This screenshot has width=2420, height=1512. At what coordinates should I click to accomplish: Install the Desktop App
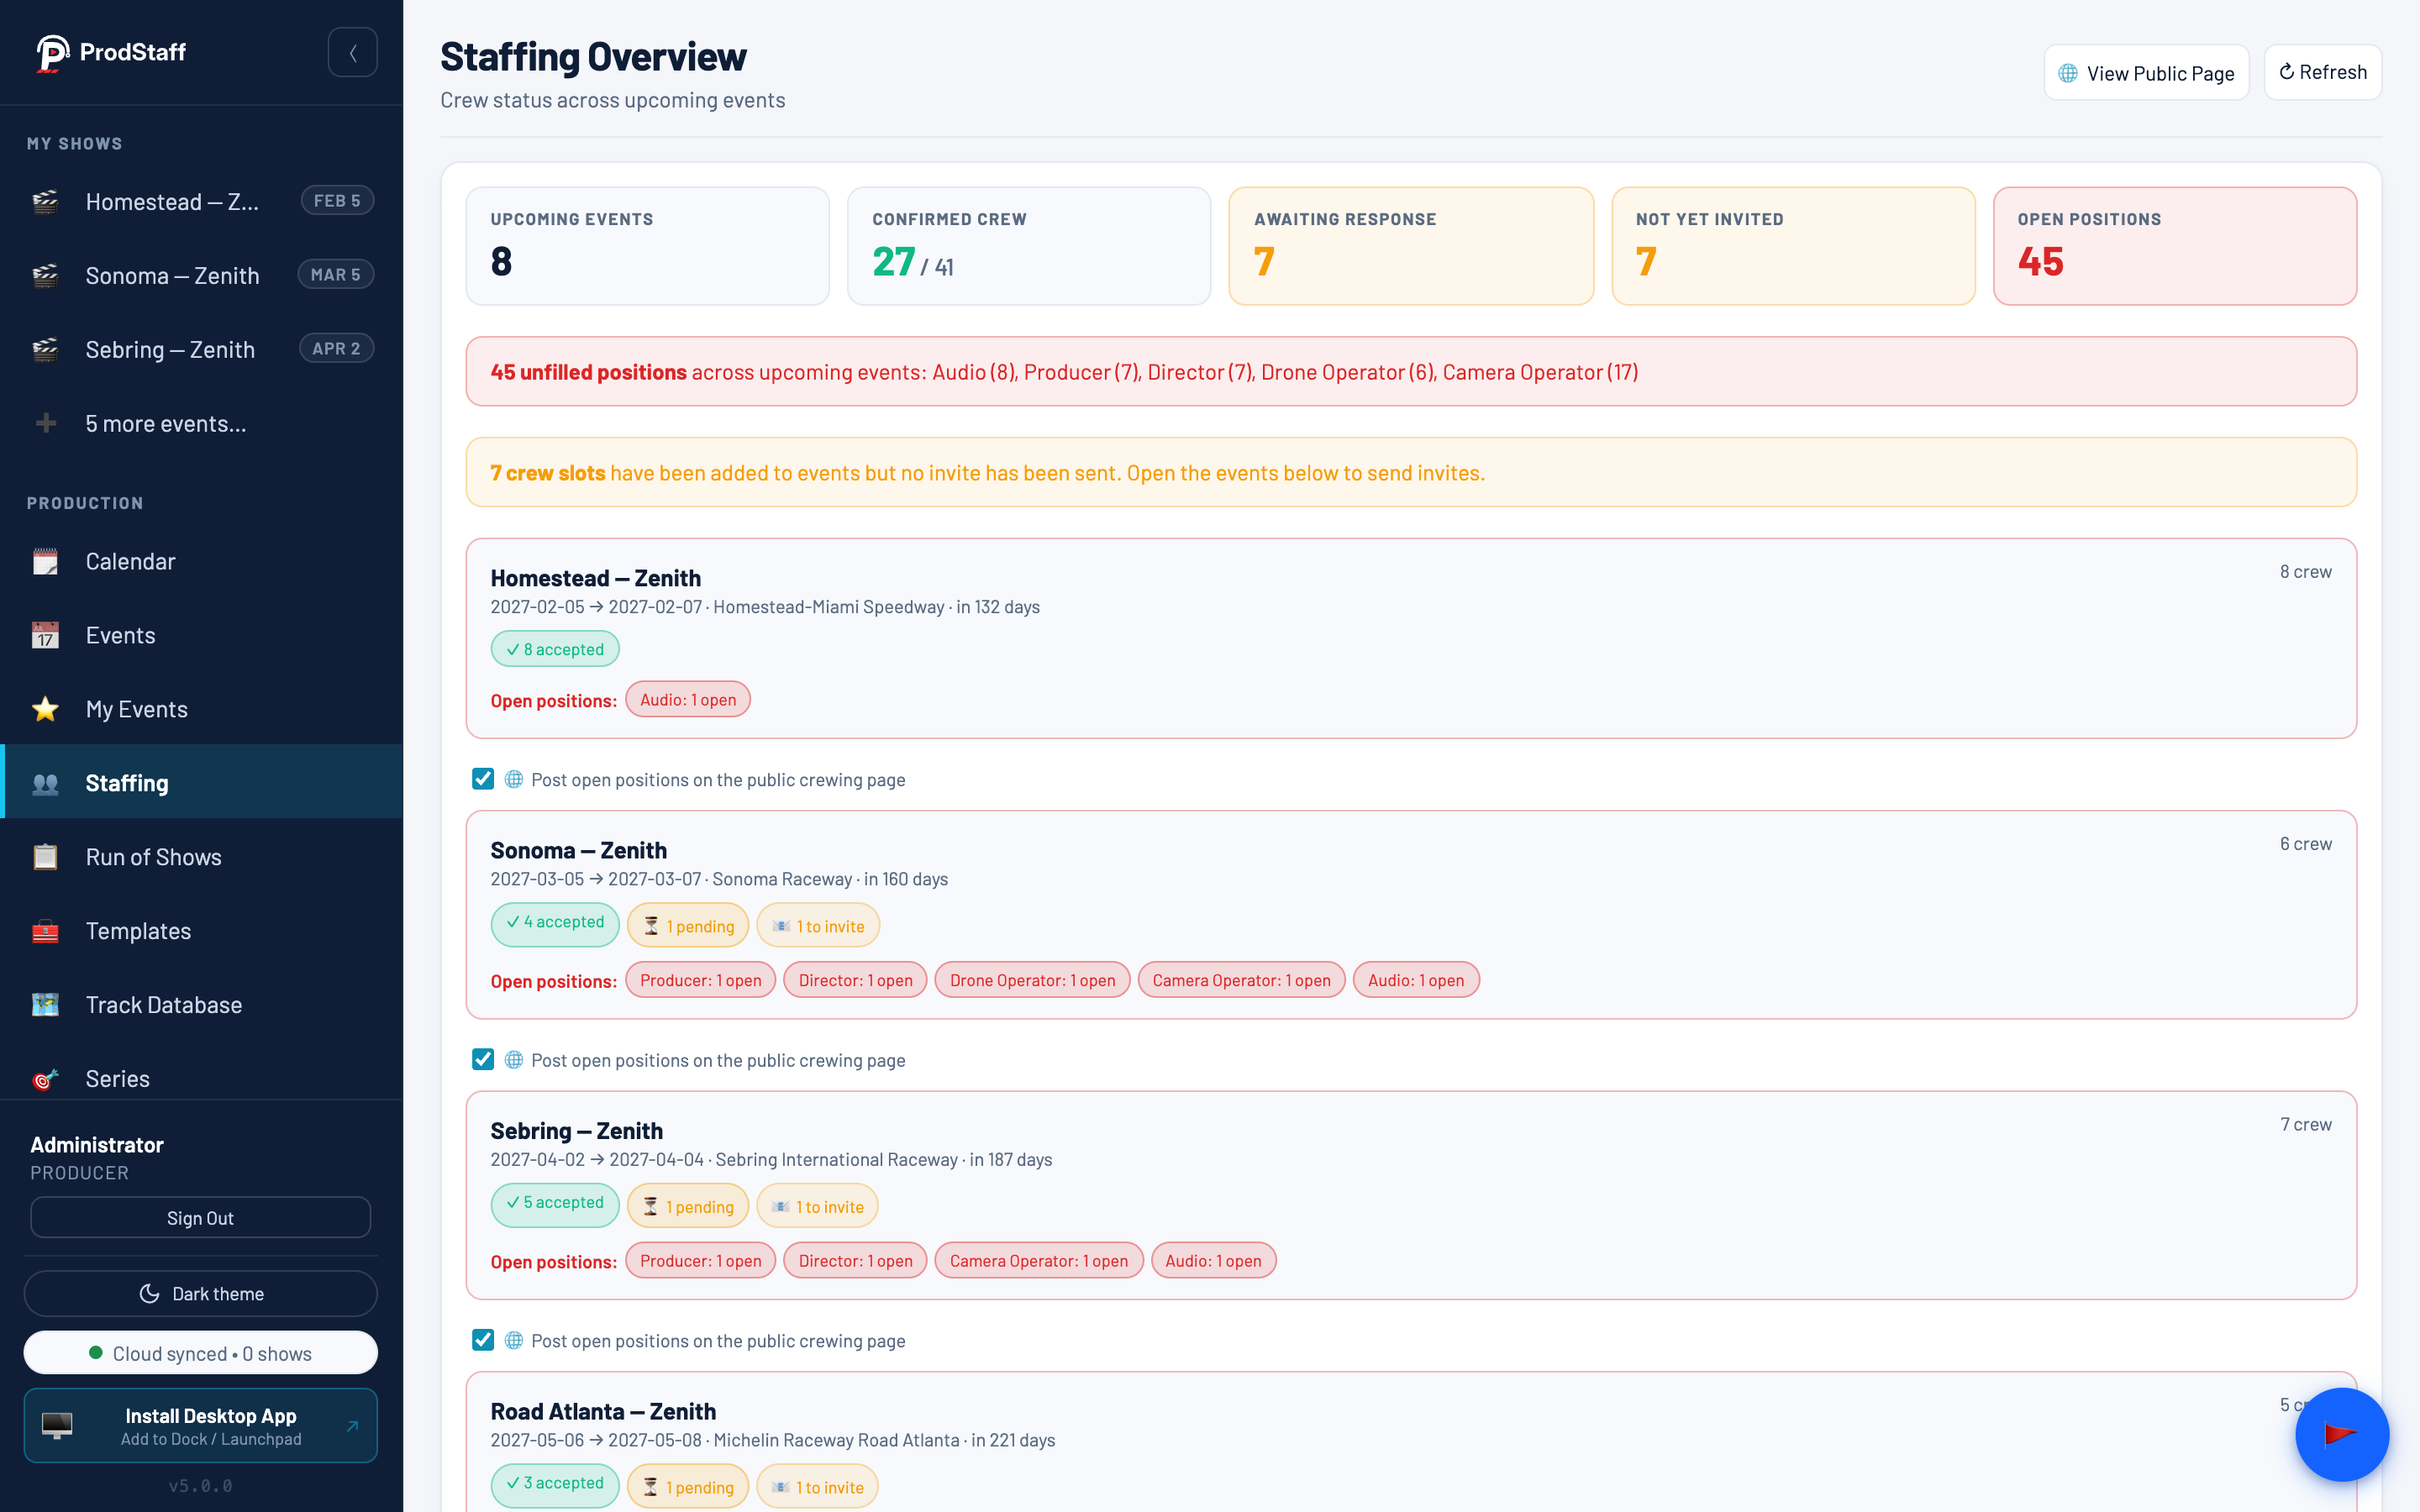(x=200, y=1425)
